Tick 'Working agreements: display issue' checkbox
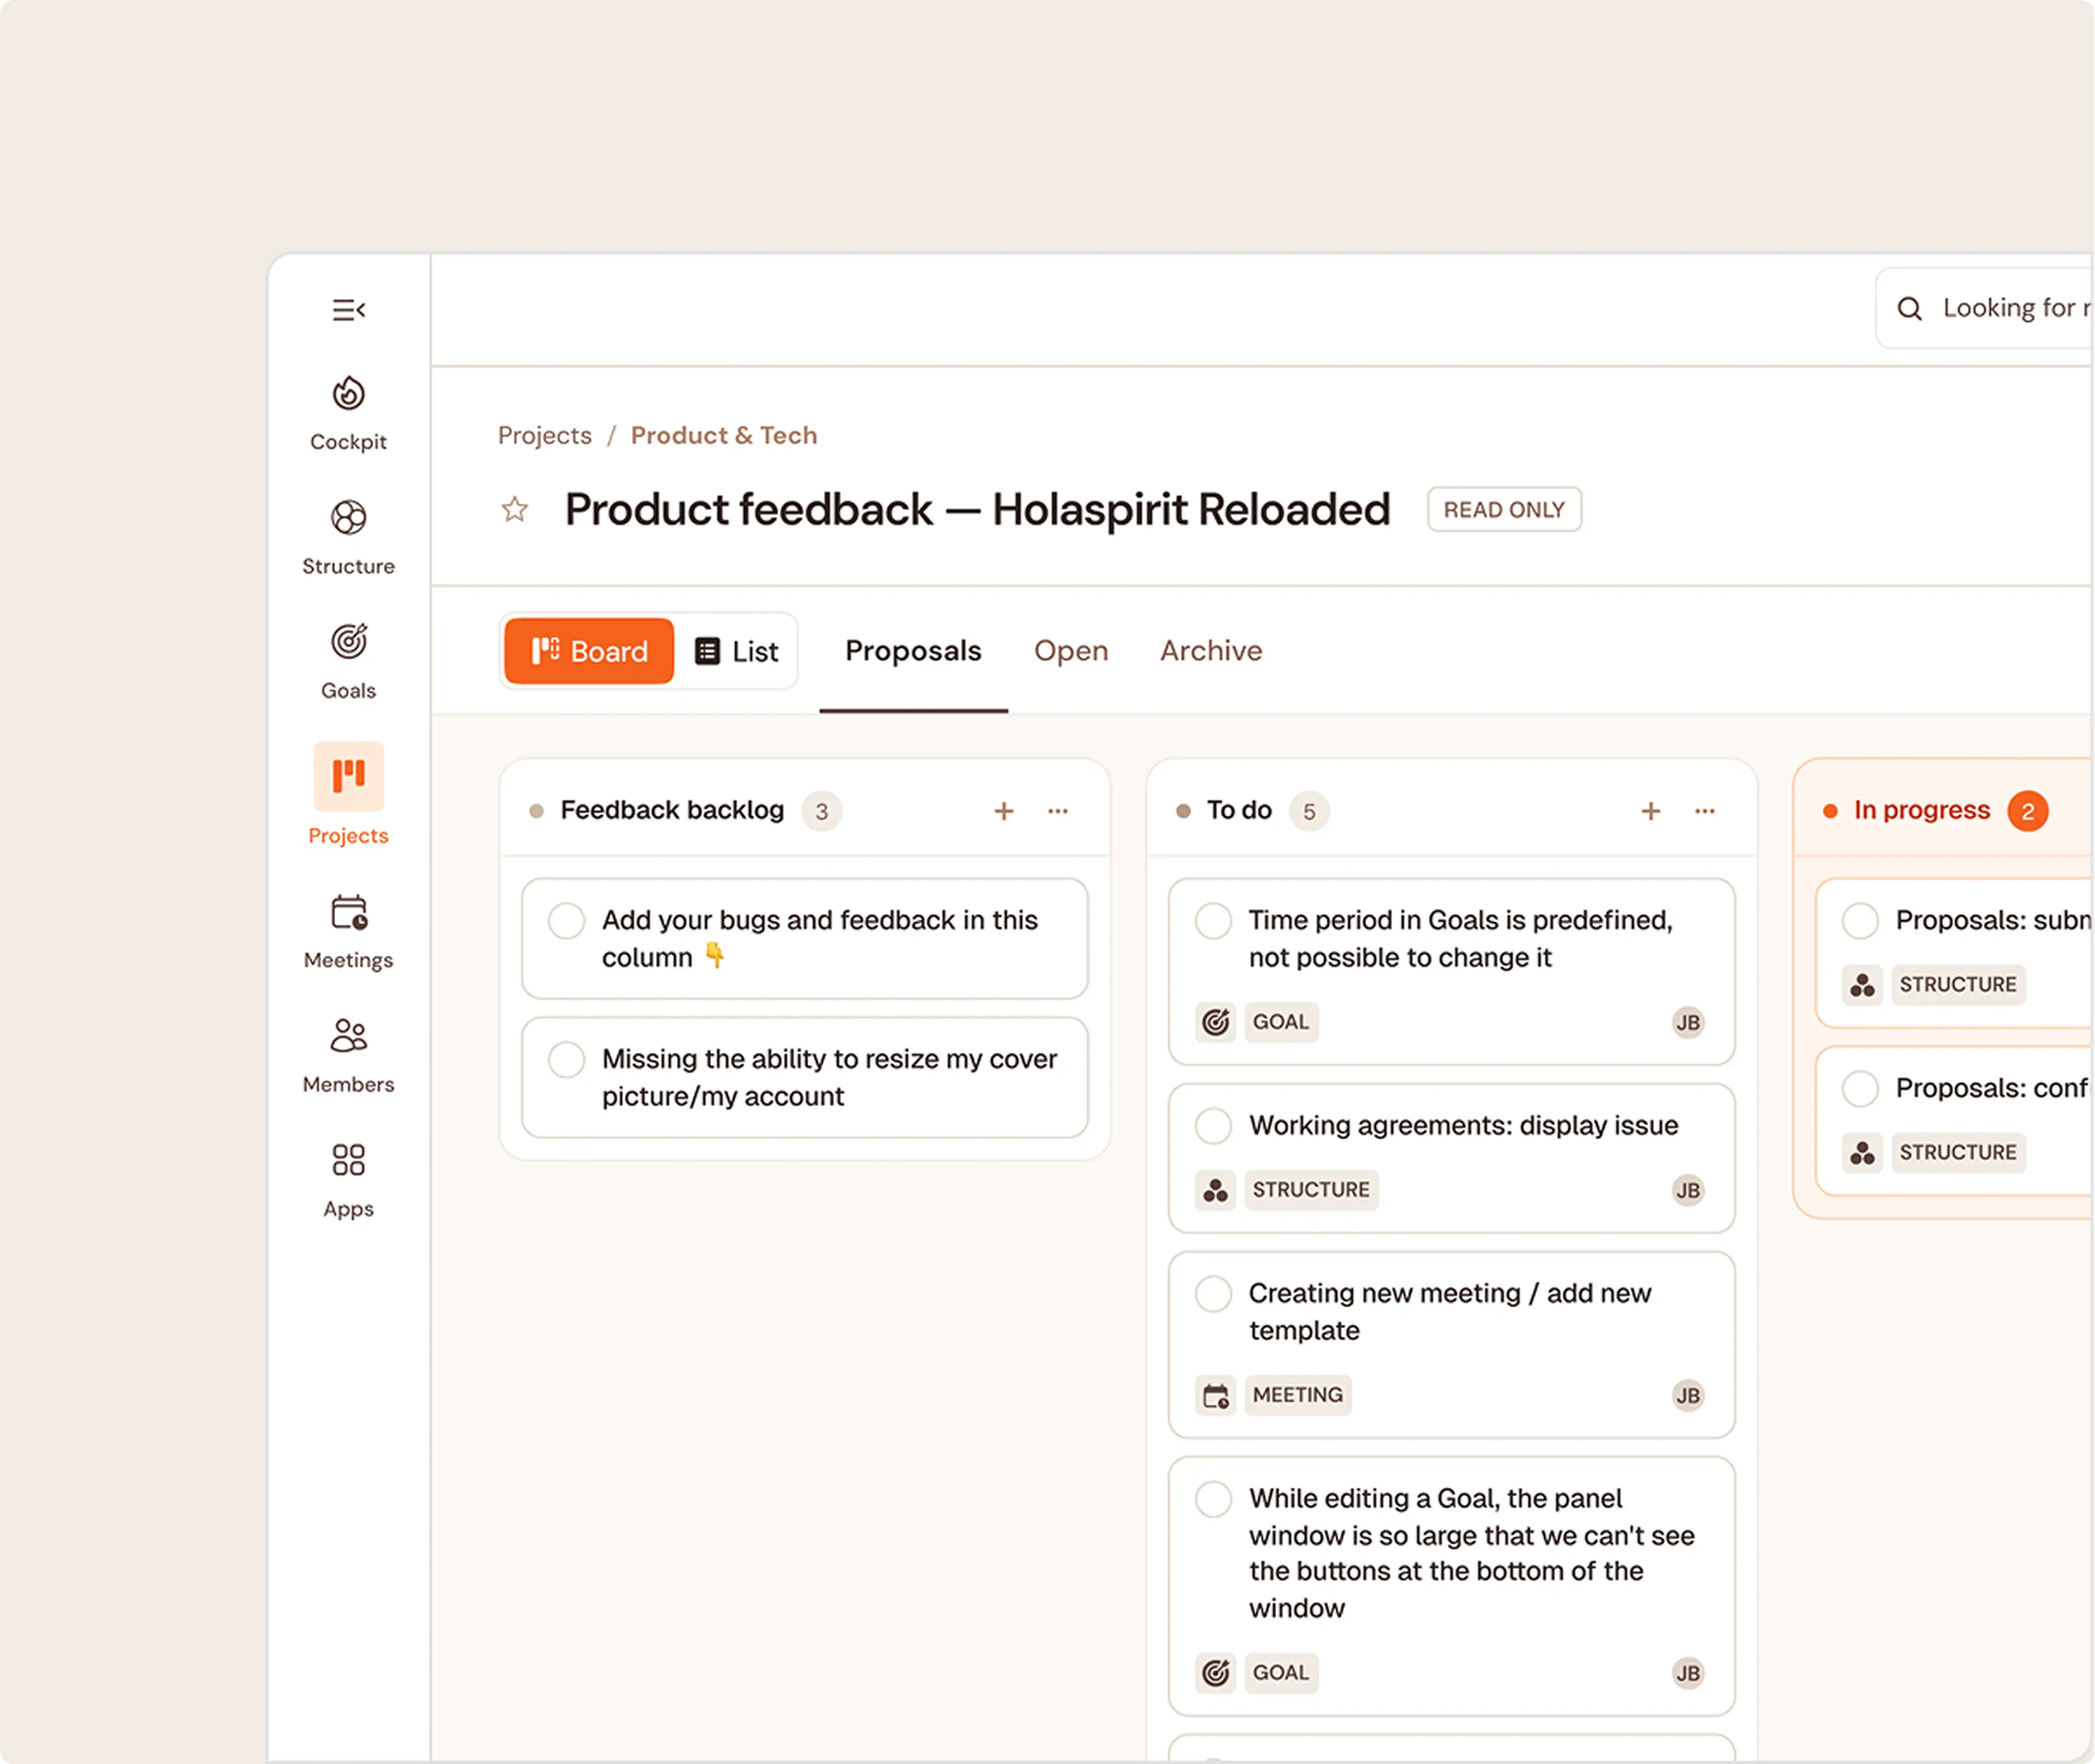The height and width of the screenshot is (1764, 2095). pos(1213,1126)
